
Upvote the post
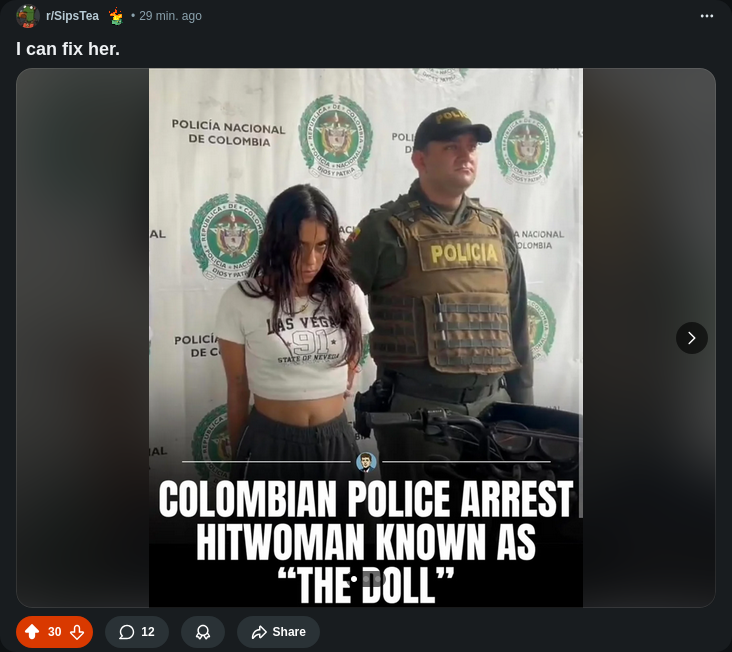point(32,631)
